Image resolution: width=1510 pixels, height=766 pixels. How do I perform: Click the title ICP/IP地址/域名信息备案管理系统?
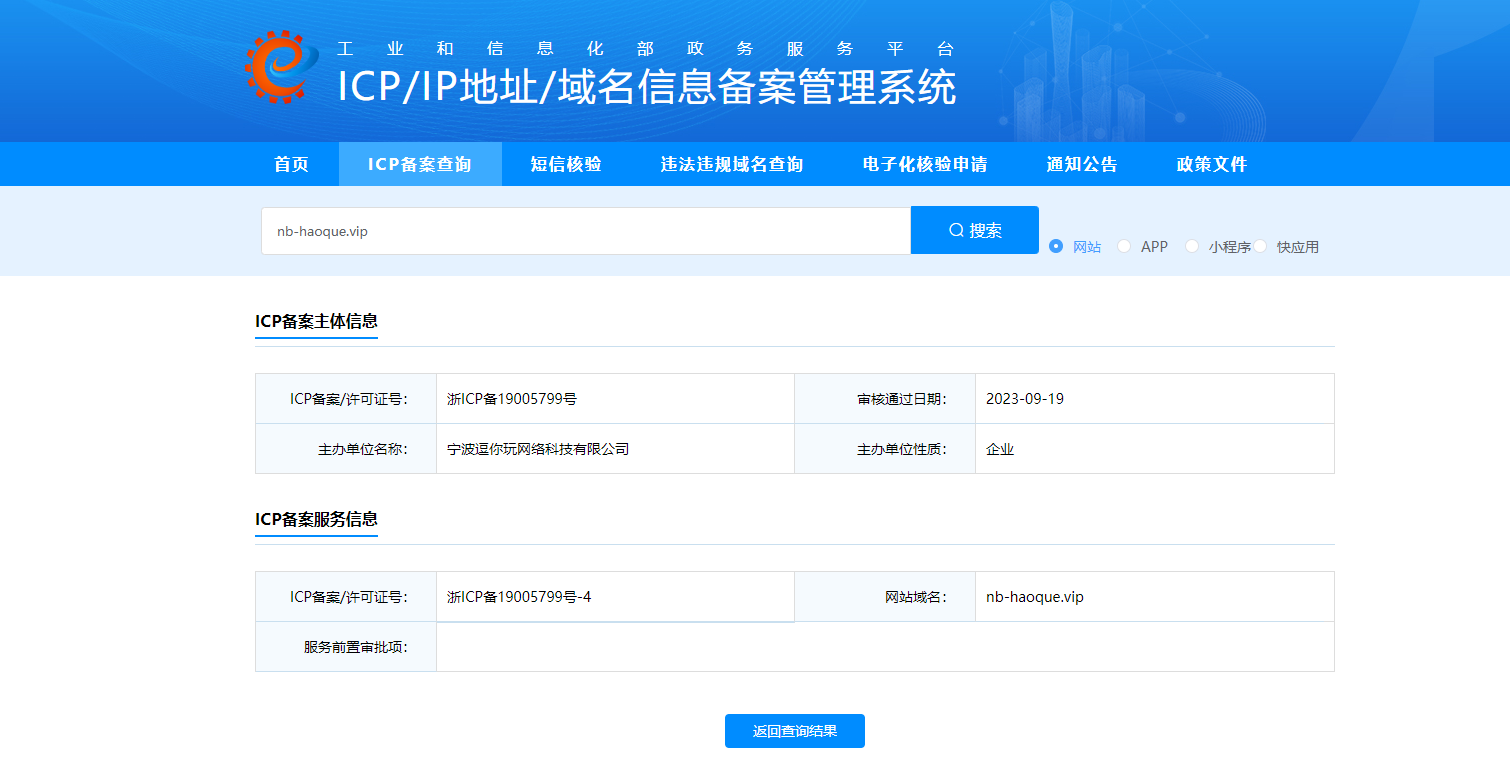click(x=647, y=87)
